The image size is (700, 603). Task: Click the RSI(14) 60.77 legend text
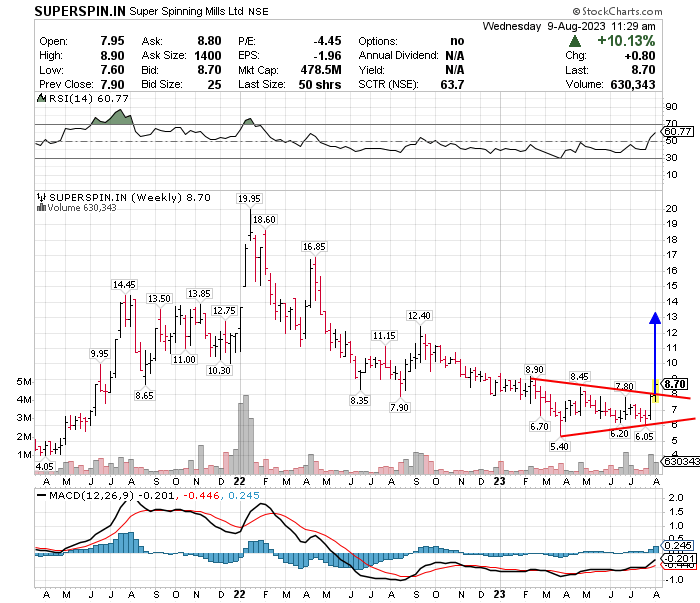pyautogui.click(x=88, y=98)
